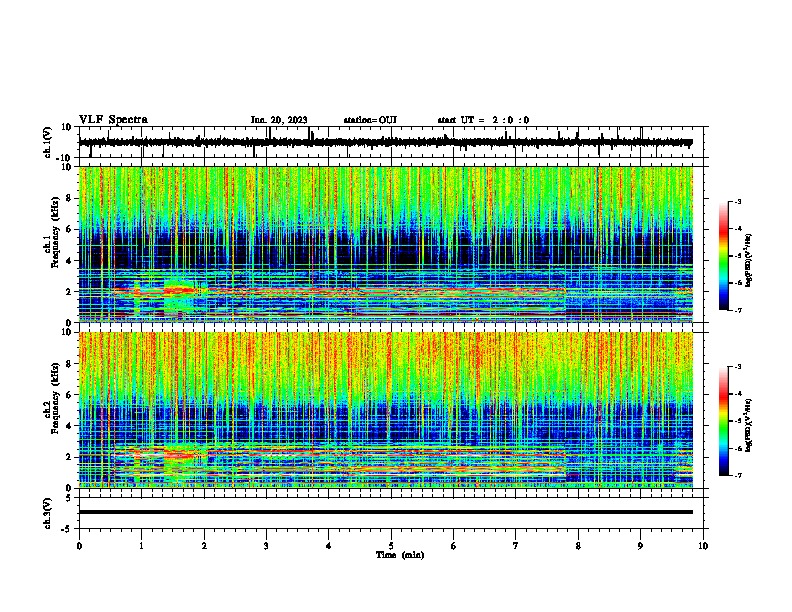Click the "ch.1(V)" axis label
Screen dimensions: 792x612
click(48, 142)
